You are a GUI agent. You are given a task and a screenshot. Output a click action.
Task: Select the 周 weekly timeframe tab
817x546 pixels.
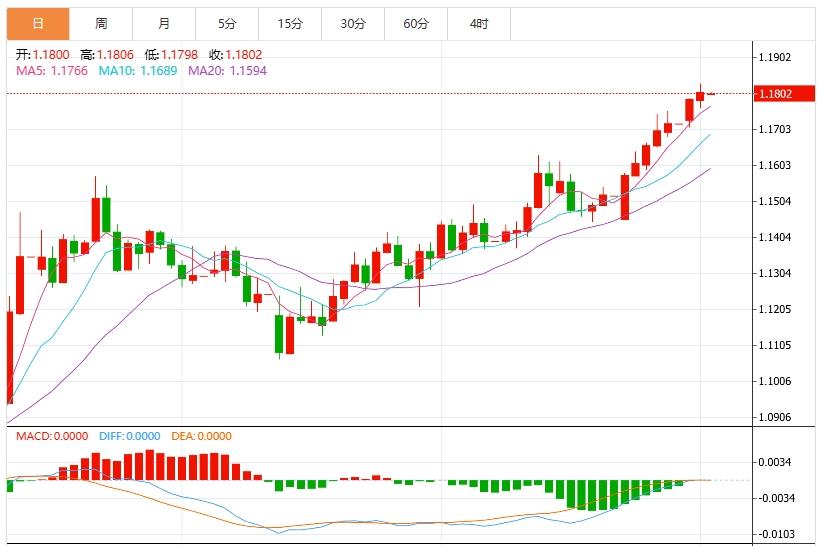pyautogui.click(x=101, y=23)
